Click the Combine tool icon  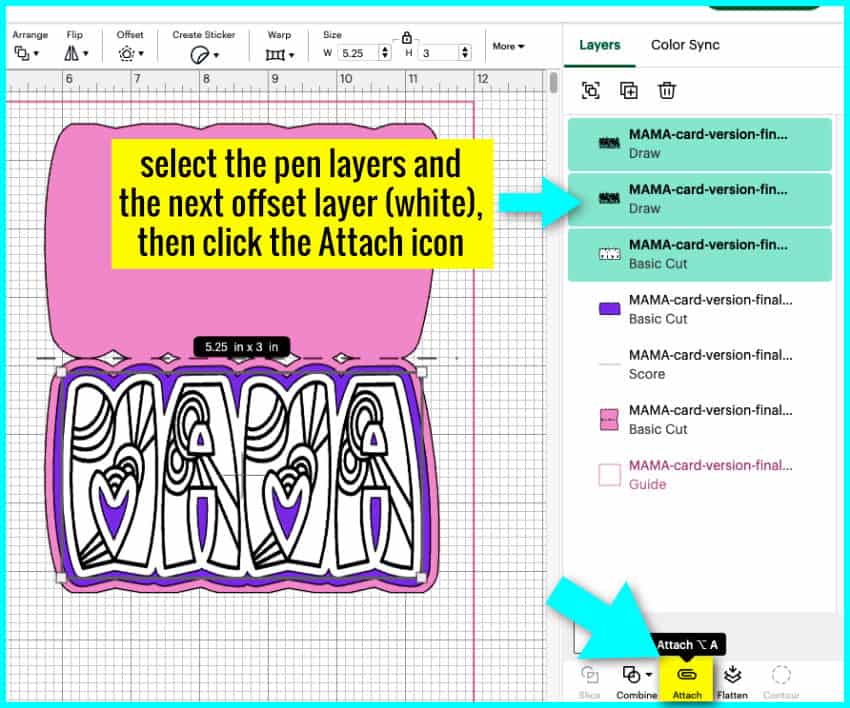[631, 675]
